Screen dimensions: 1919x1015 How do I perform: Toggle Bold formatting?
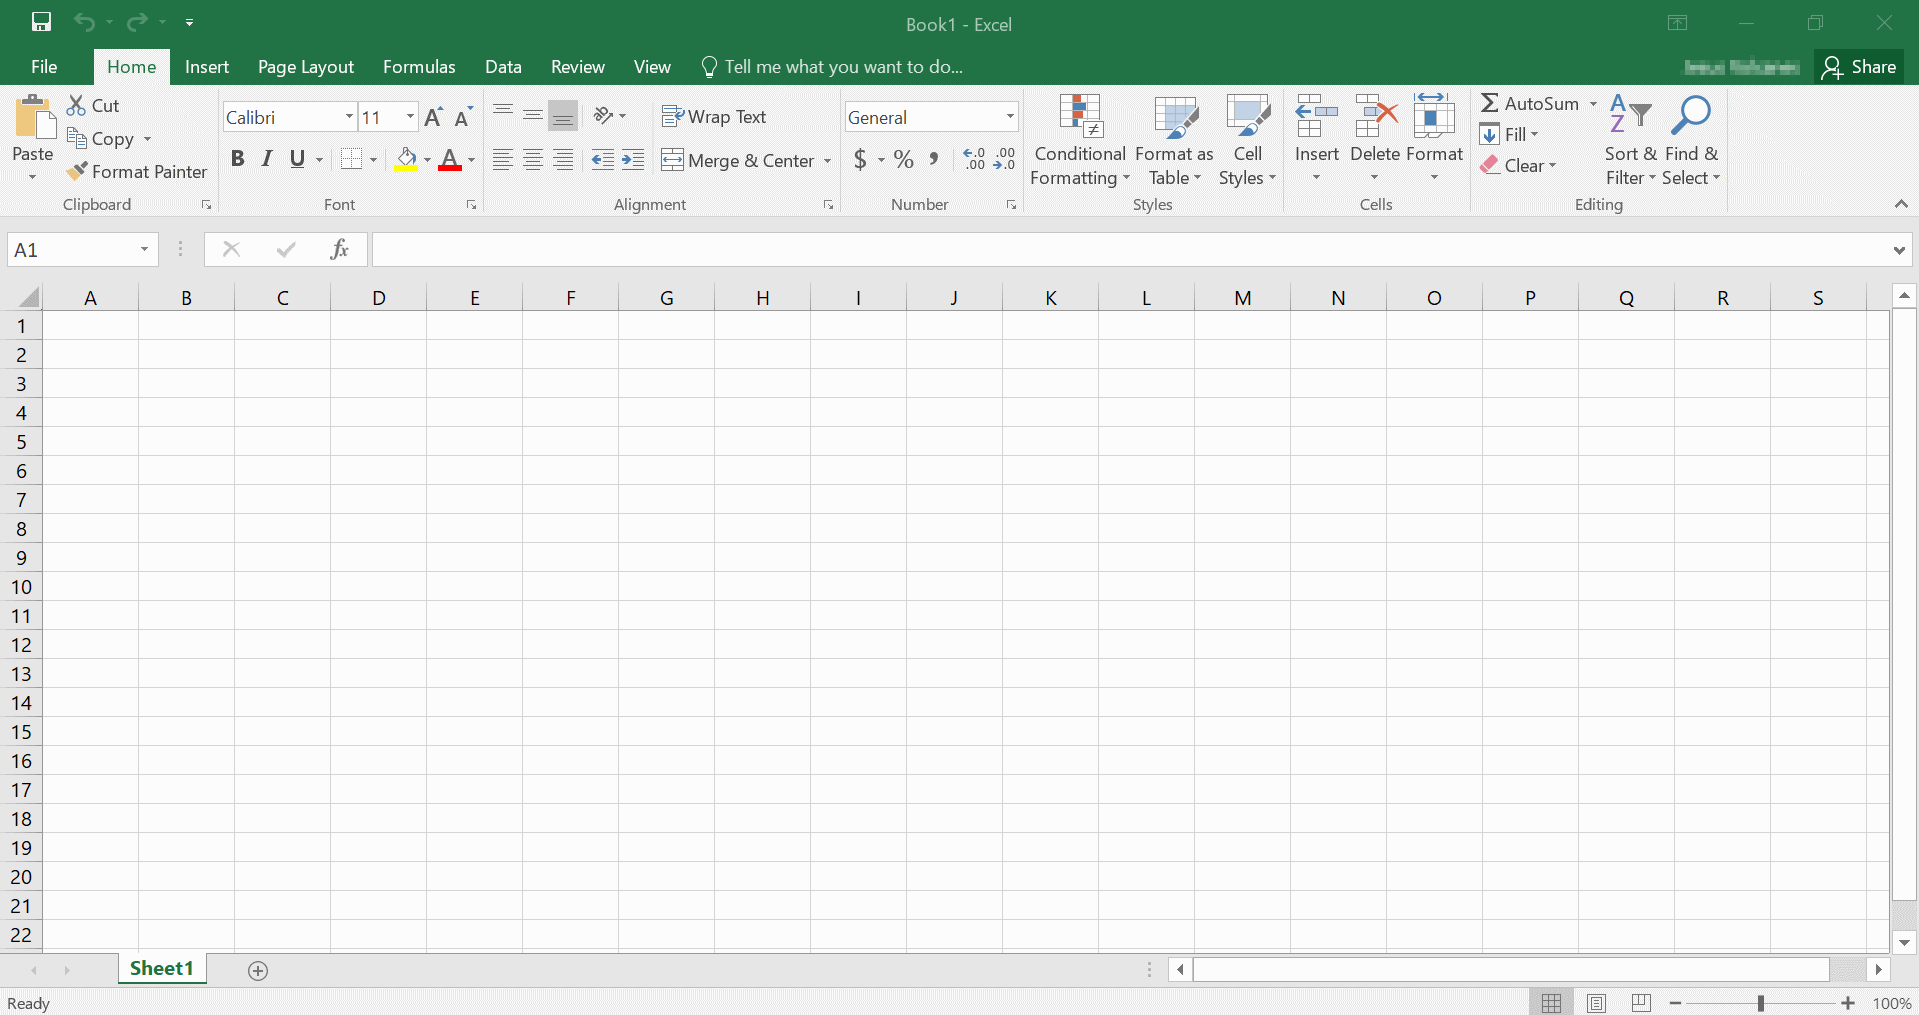(x=237, y=159)
